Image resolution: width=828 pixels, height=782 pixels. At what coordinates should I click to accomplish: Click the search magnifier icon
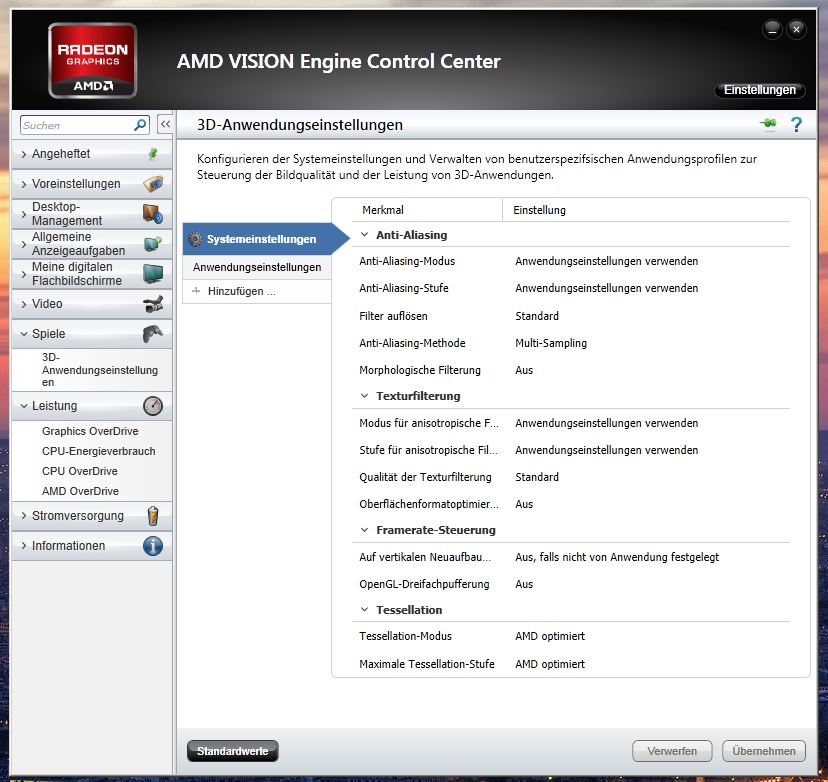pyautogui.click(x=140, y=125)
